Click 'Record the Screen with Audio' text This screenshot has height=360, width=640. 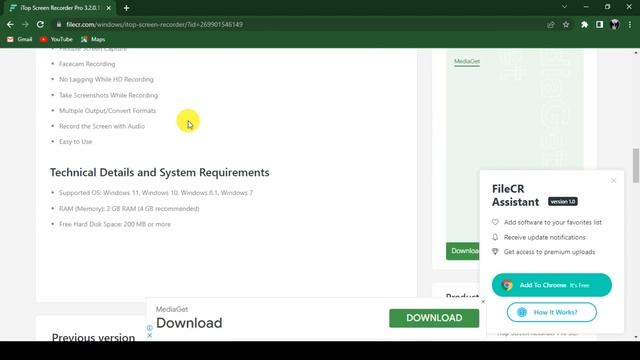(x=102, y=126)
